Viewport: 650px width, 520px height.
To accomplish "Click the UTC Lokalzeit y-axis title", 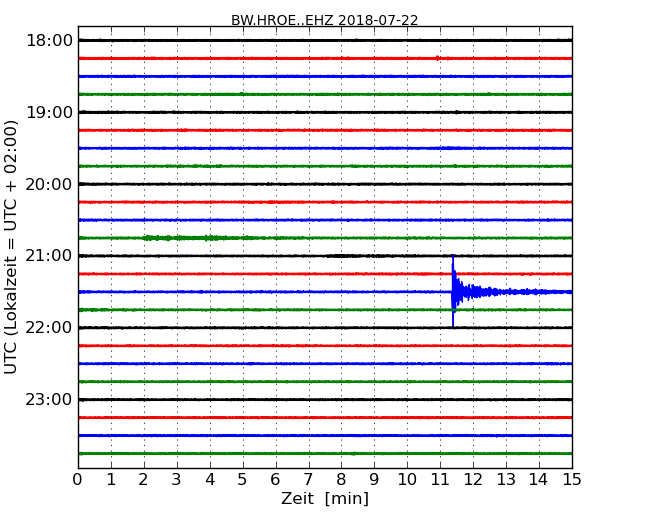I will [x=10, y=247].
